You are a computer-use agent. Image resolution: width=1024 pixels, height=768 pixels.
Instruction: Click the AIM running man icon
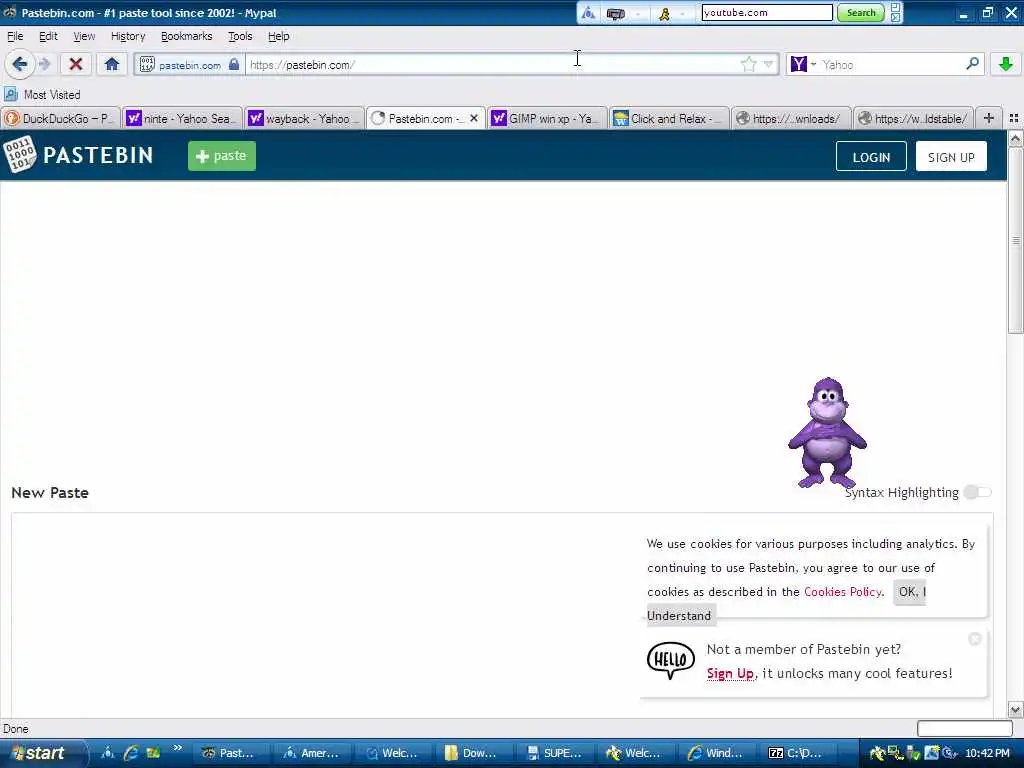pos(664,13)
